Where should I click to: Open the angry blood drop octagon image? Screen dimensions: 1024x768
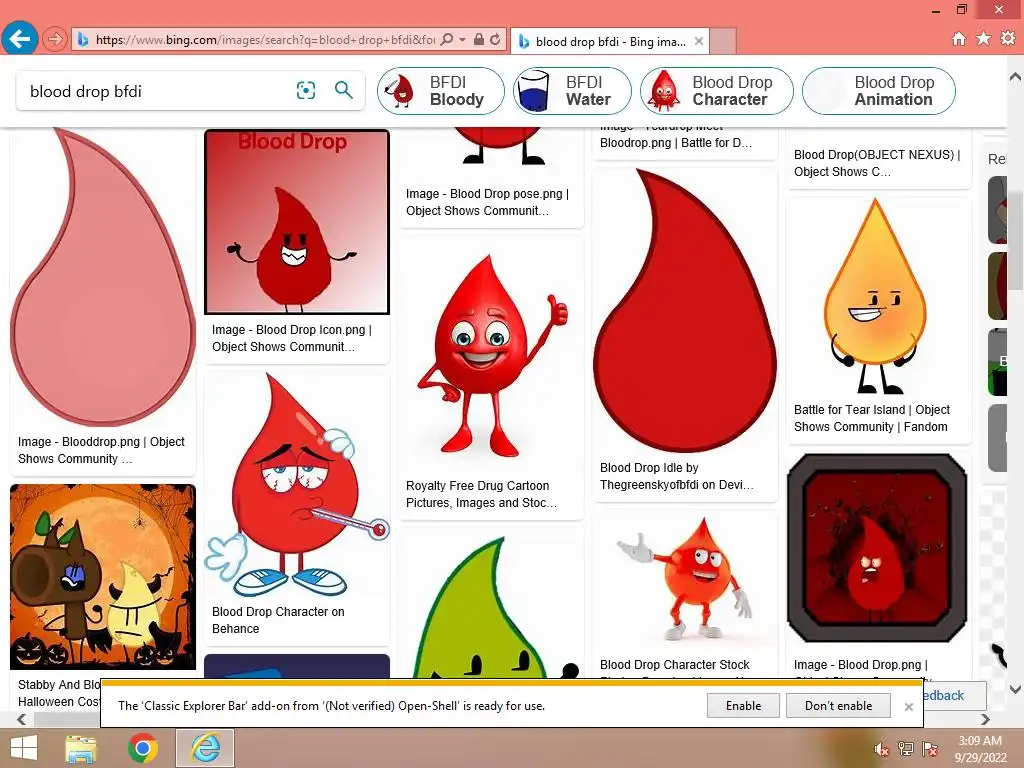[x=877, y=548]
